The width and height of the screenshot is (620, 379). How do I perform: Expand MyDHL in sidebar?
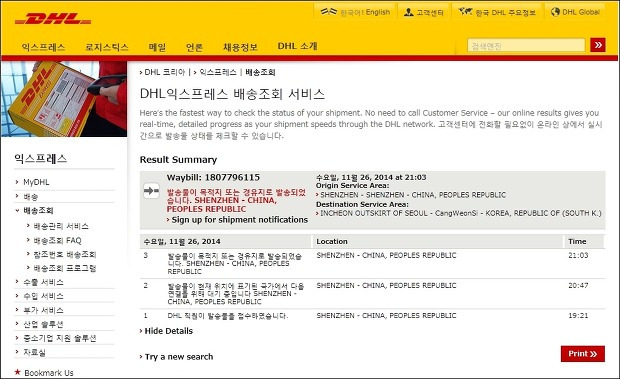point(36,182)
